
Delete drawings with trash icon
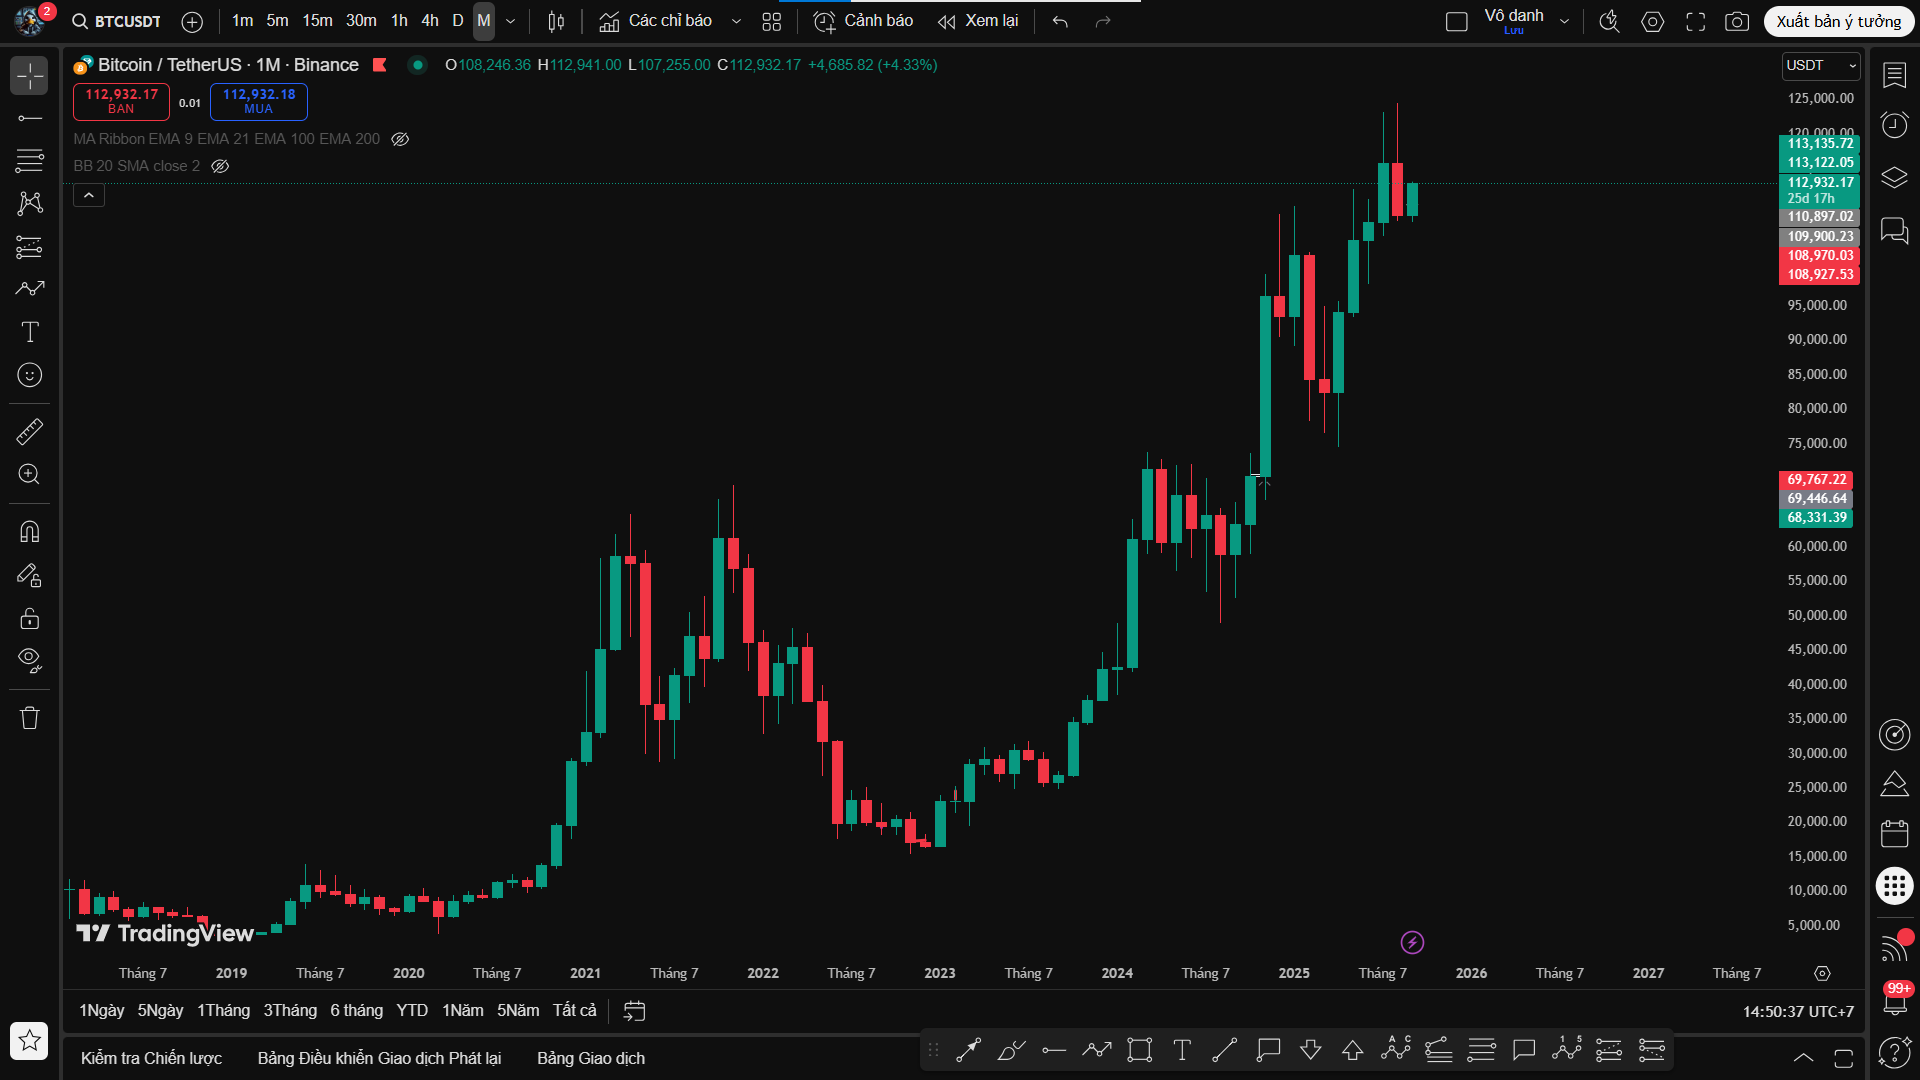pos(30,718)
